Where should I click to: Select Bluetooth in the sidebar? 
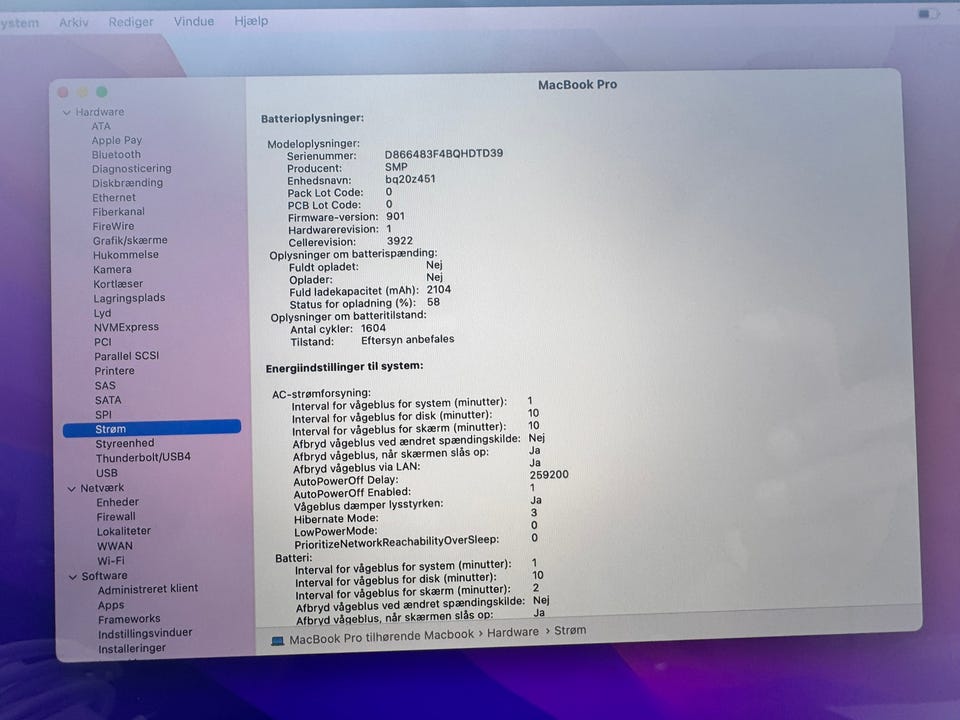point(116,155)
